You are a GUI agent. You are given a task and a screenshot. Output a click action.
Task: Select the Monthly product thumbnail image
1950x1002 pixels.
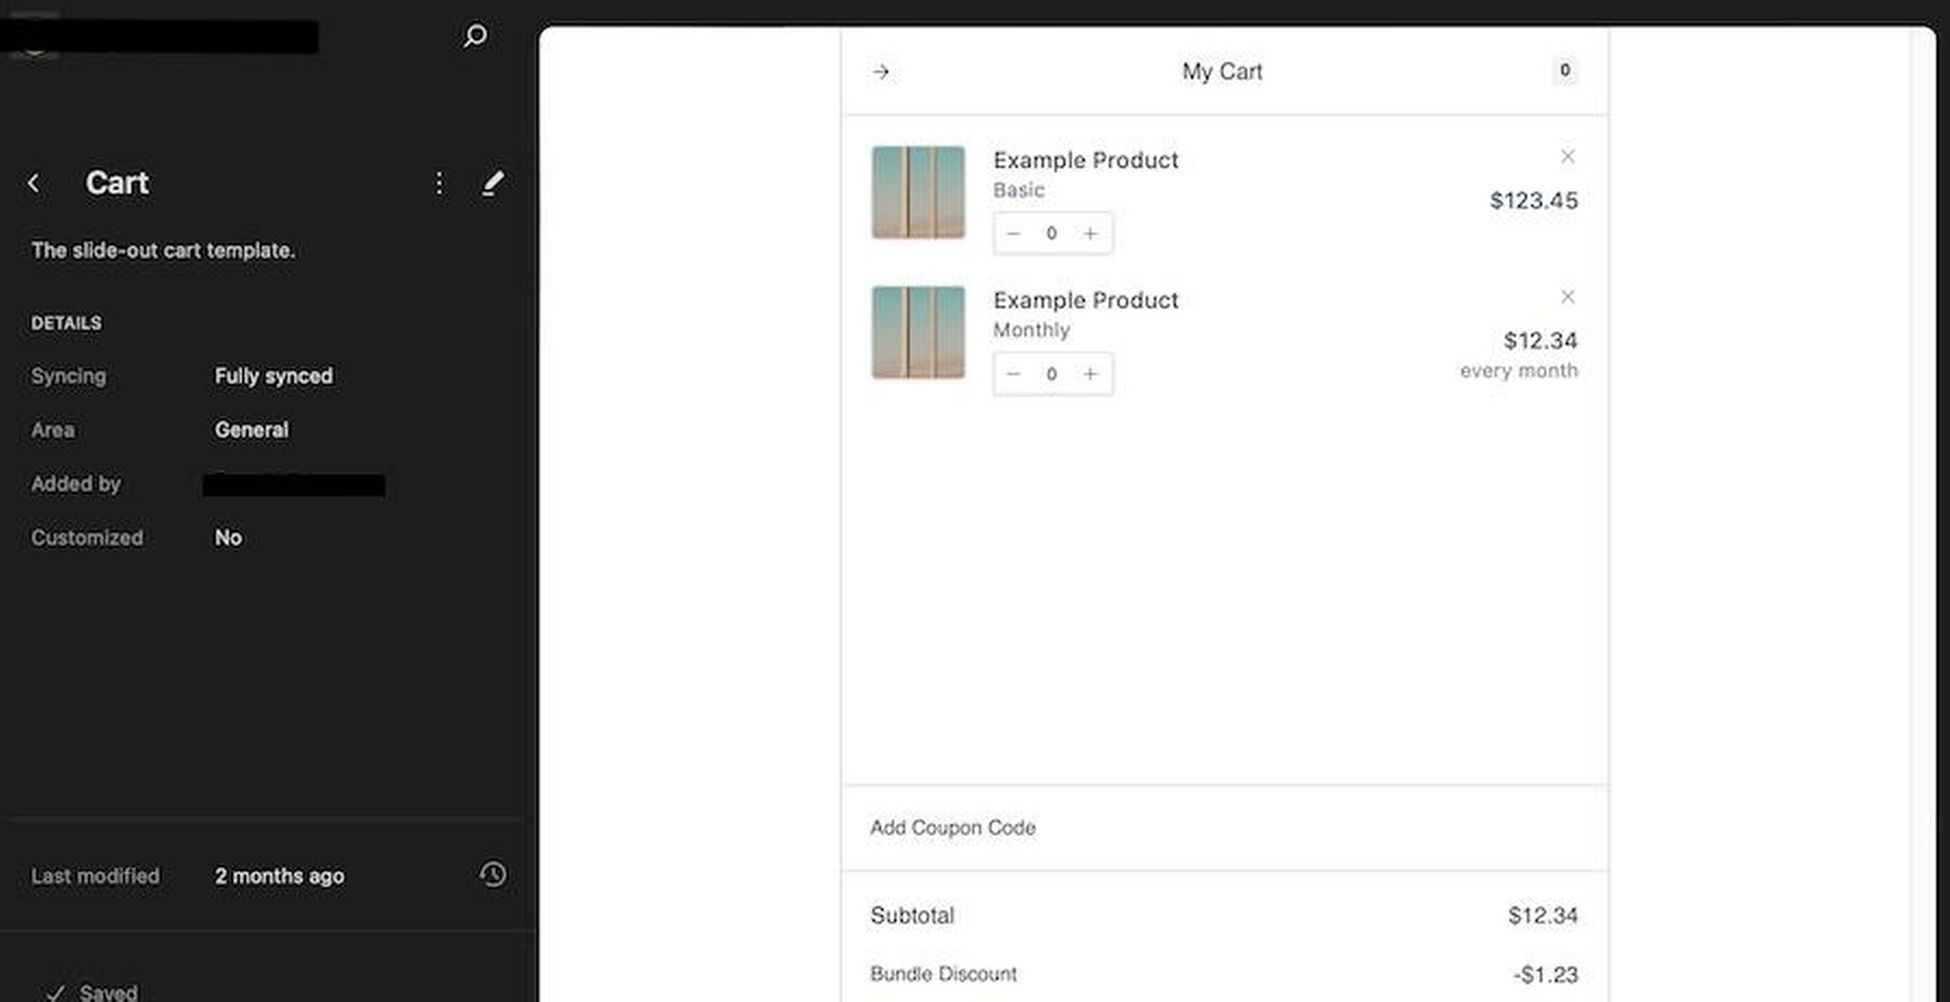tap(918, 332)
